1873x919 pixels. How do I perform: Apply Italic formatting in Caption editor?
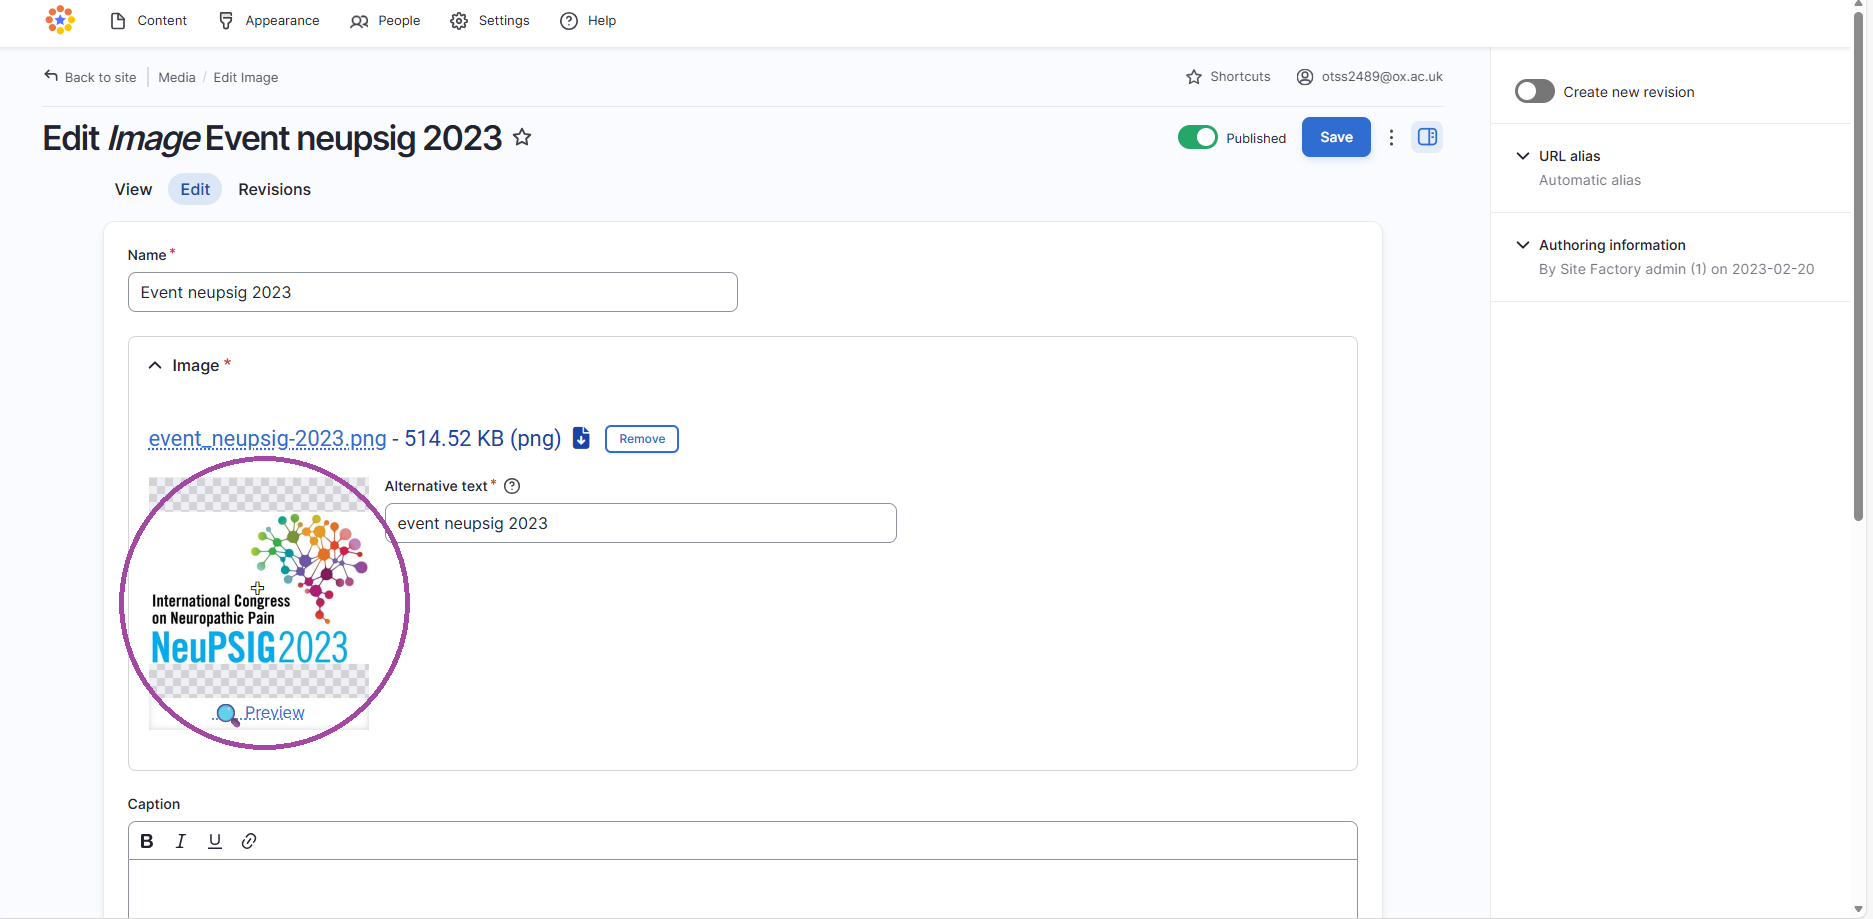(x=181, y=841)
